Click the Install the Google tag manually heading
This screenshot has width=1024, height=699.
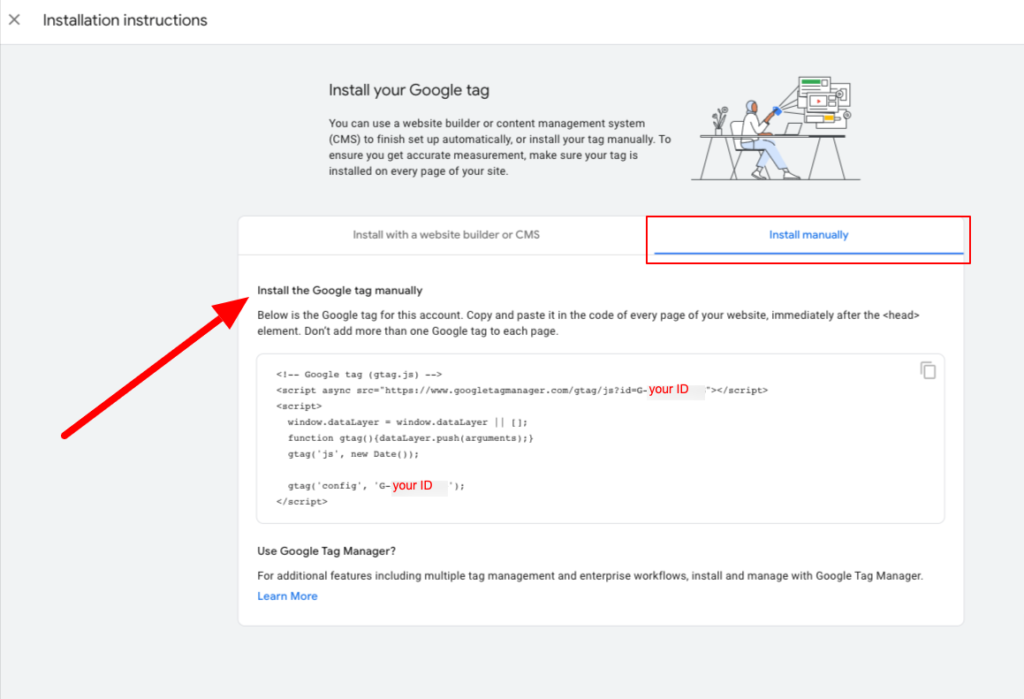pos(340,290)
